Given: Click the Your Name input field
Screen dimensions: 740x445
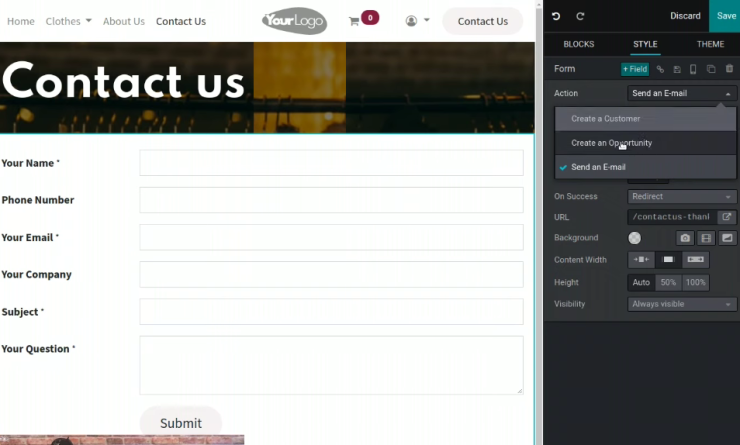Looking at the screenshot, I should [x=331, y=163].
